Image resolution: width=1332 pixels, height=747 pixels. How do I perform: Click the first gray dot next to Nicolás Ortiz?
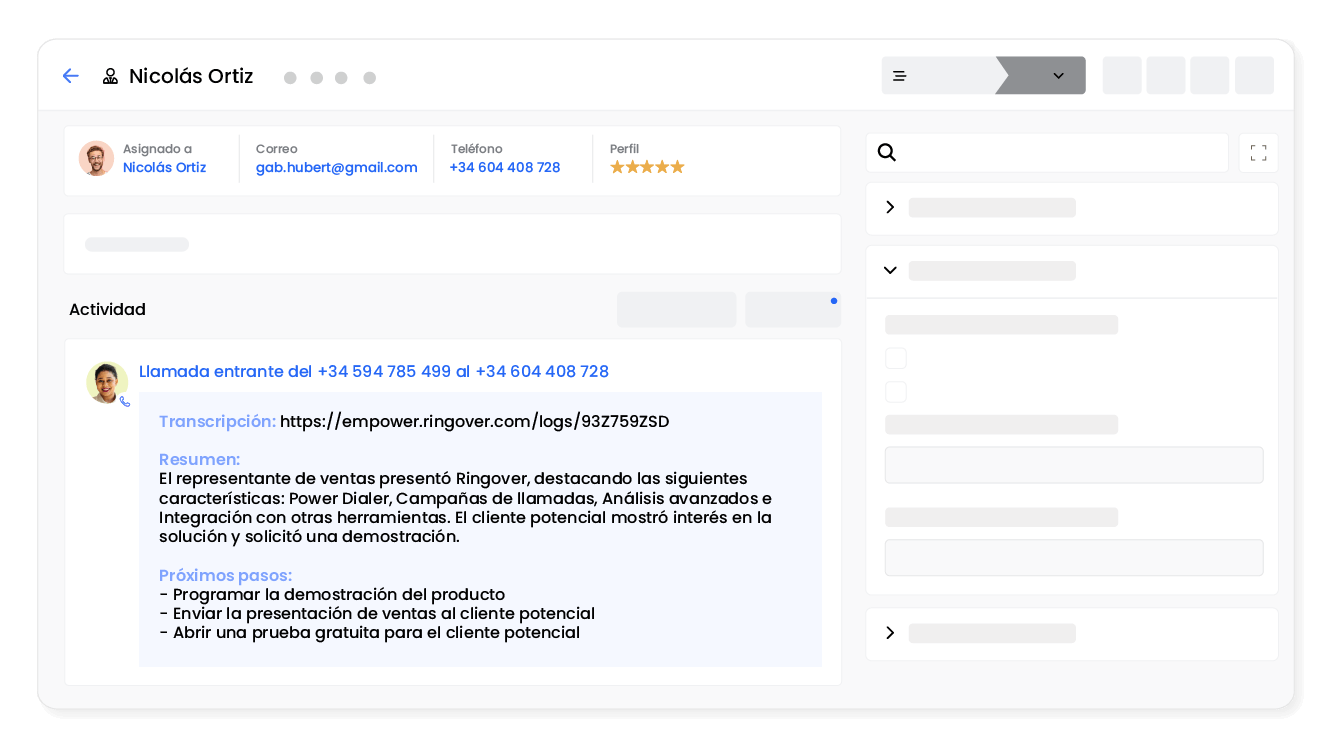pyautogui.click(x=290, y=77)
